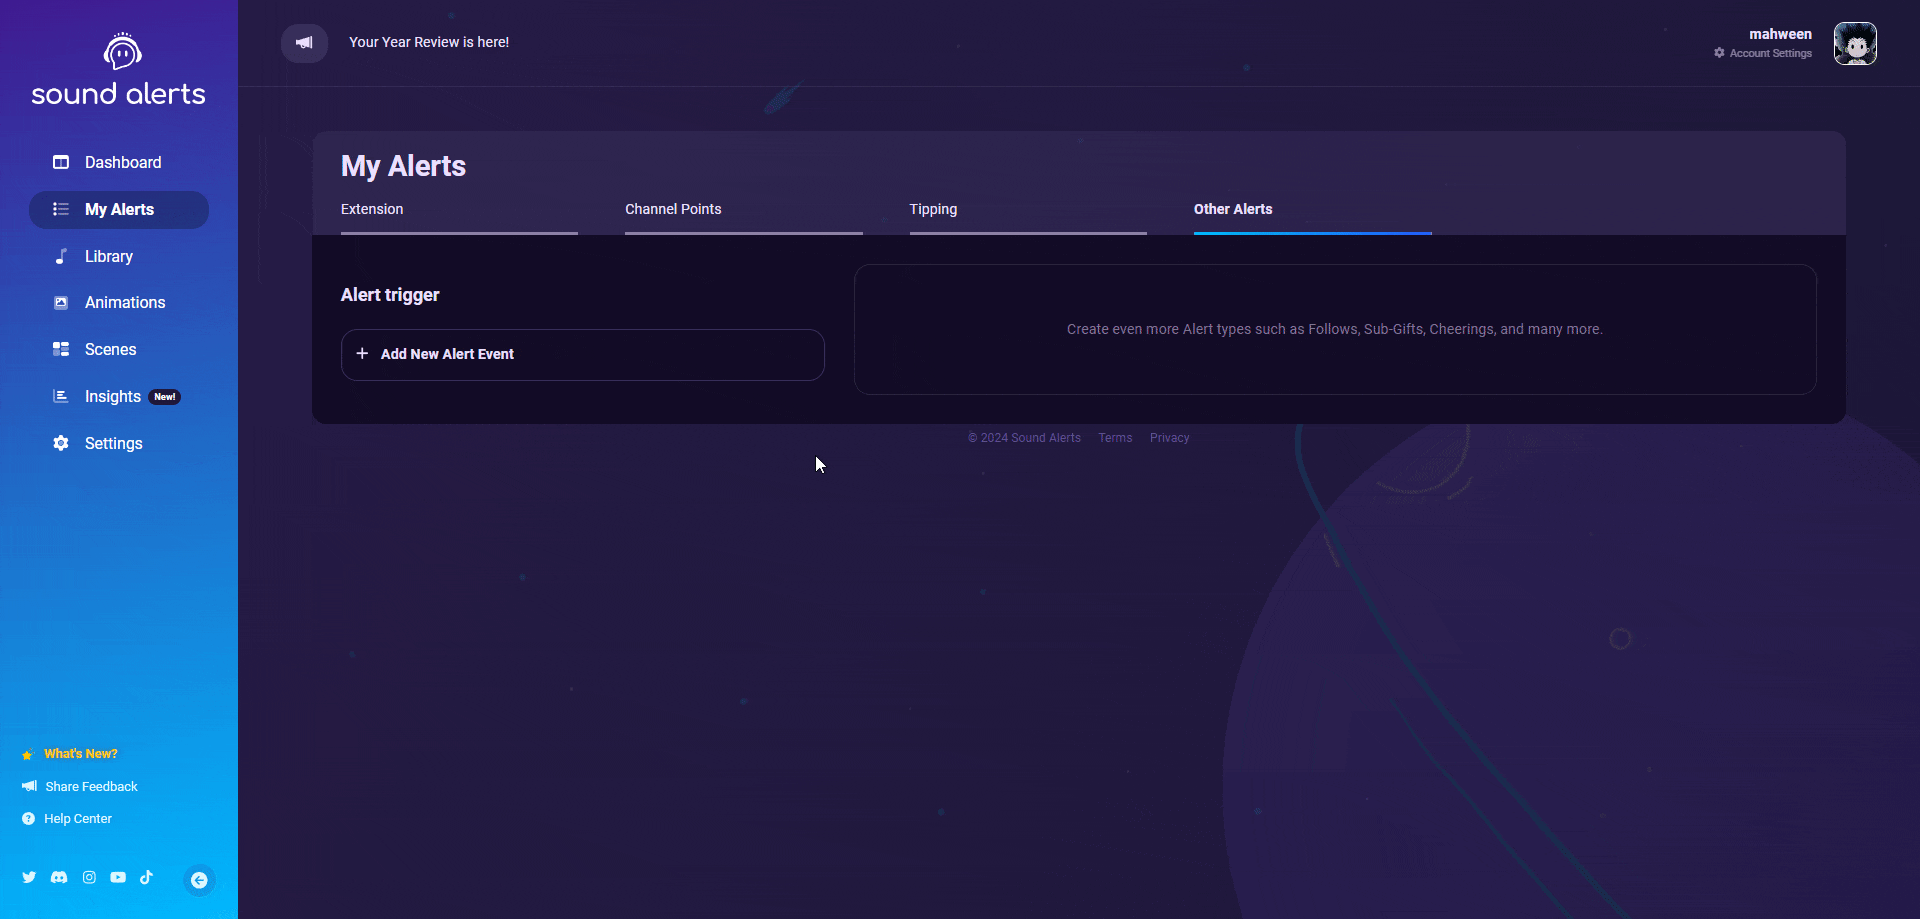Image resolution: width=1920 pixels, height=919 pixels.
Task: Click the Help Center question icon
Action: point(28,819)
